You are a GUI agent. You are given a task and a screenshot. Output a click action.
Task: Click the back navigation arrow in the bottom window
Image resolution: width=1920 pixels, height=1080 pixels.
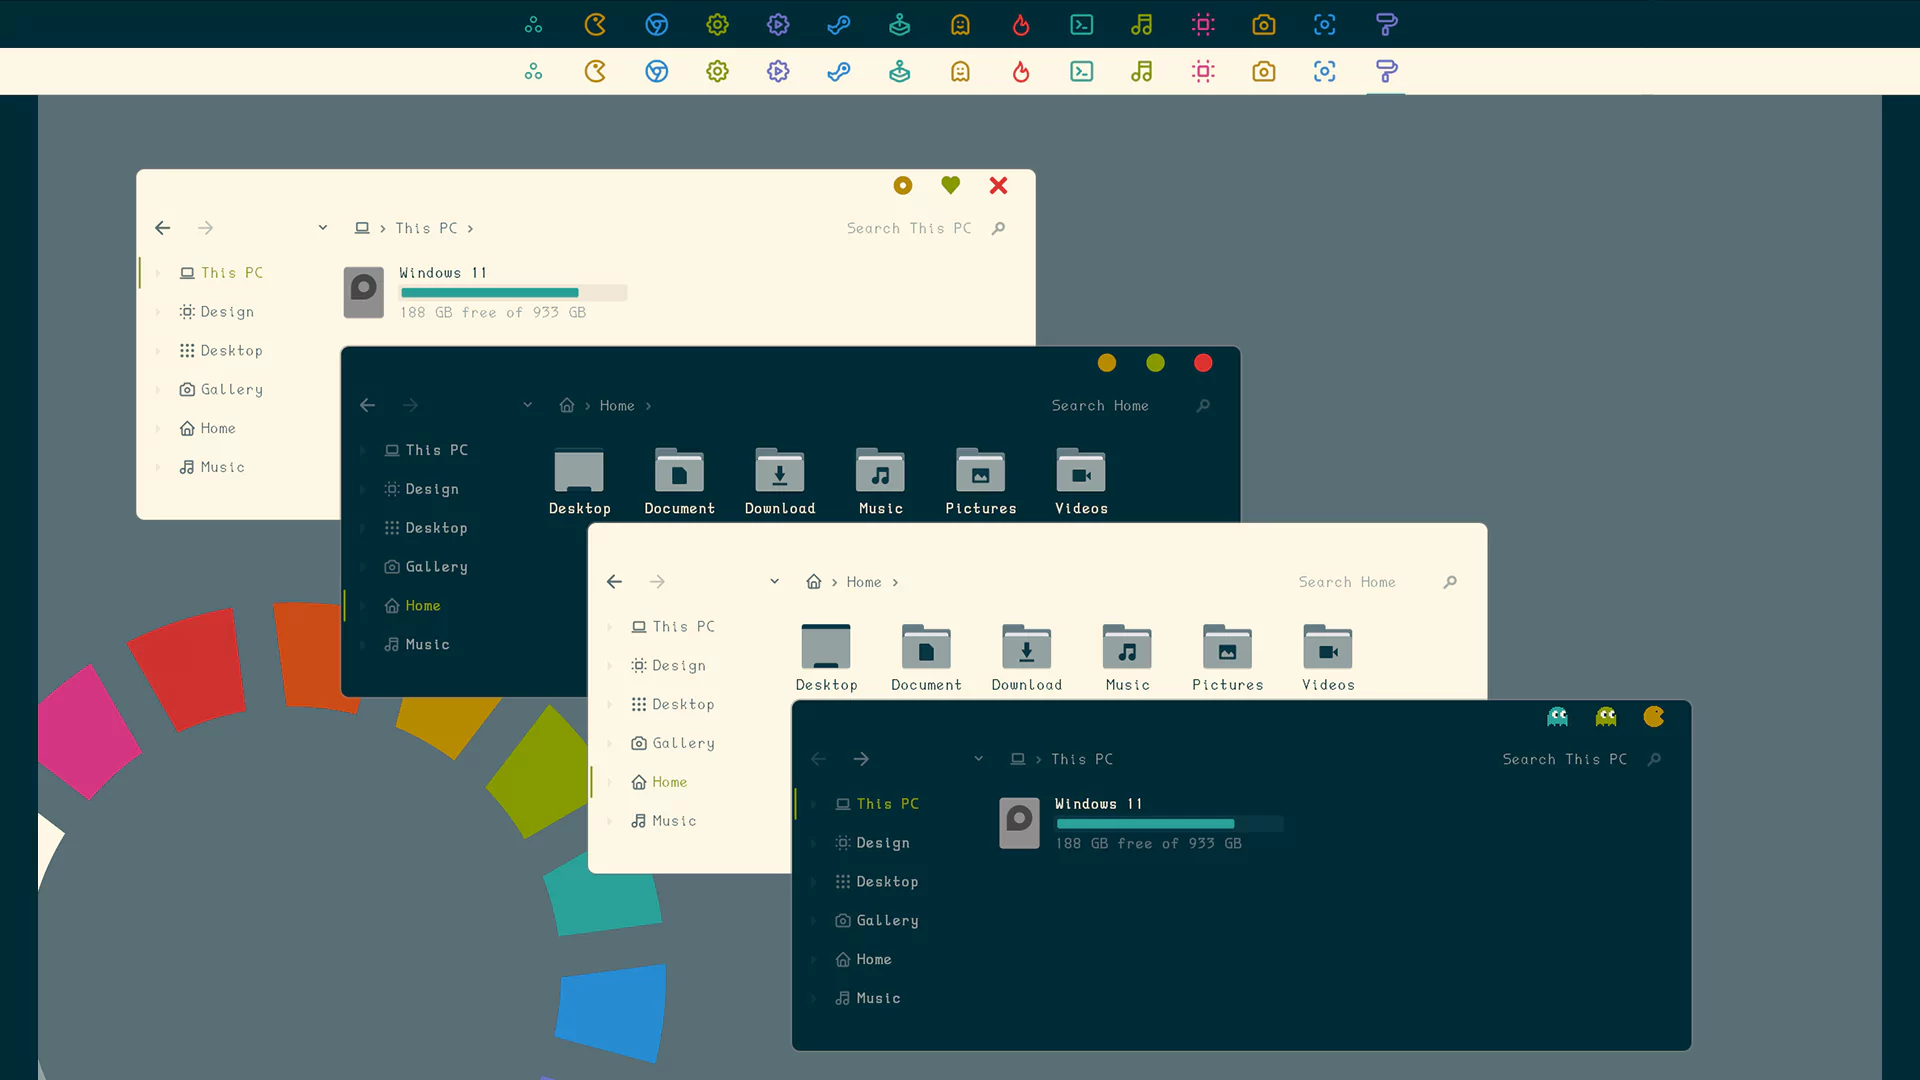coord(818,759)
